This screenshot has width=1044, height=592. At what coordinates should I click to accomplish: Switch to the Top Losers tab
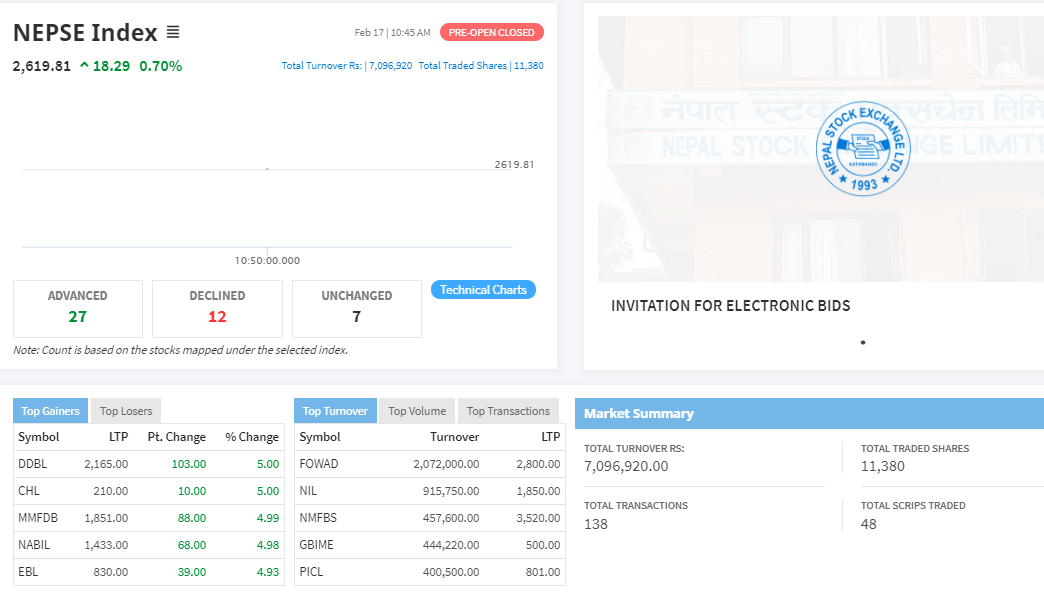pos(126,411)
